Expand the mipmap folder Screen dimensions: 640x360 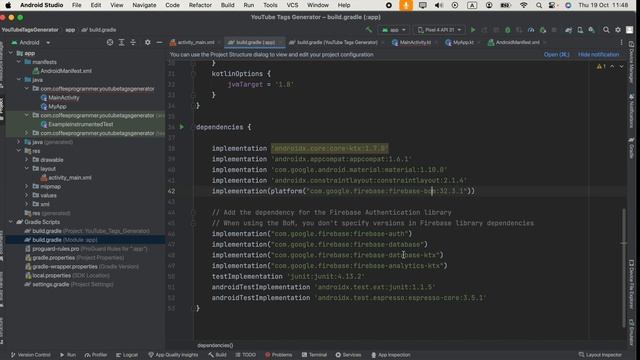tap(27, 186)
